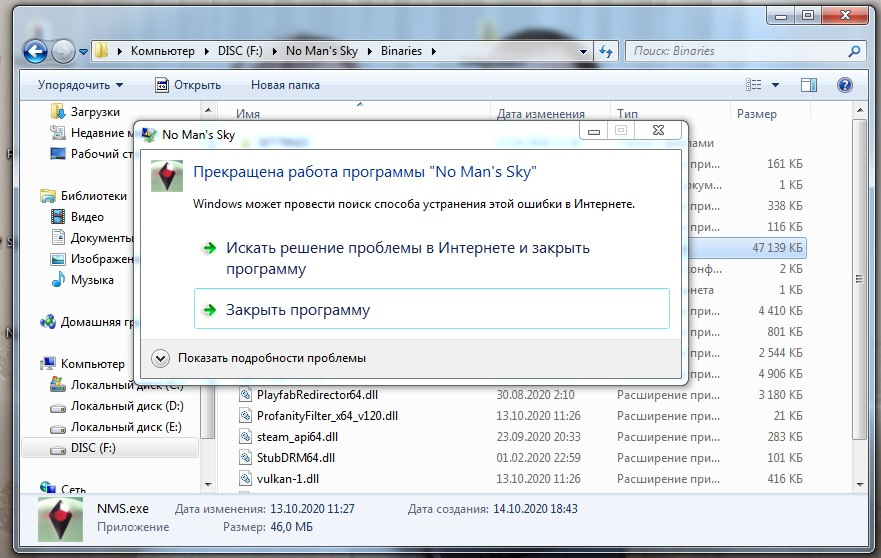Screen dimensions: 881x558
Task: Select Компьютер in the address breadcrumb
Action: click(162, 51)
